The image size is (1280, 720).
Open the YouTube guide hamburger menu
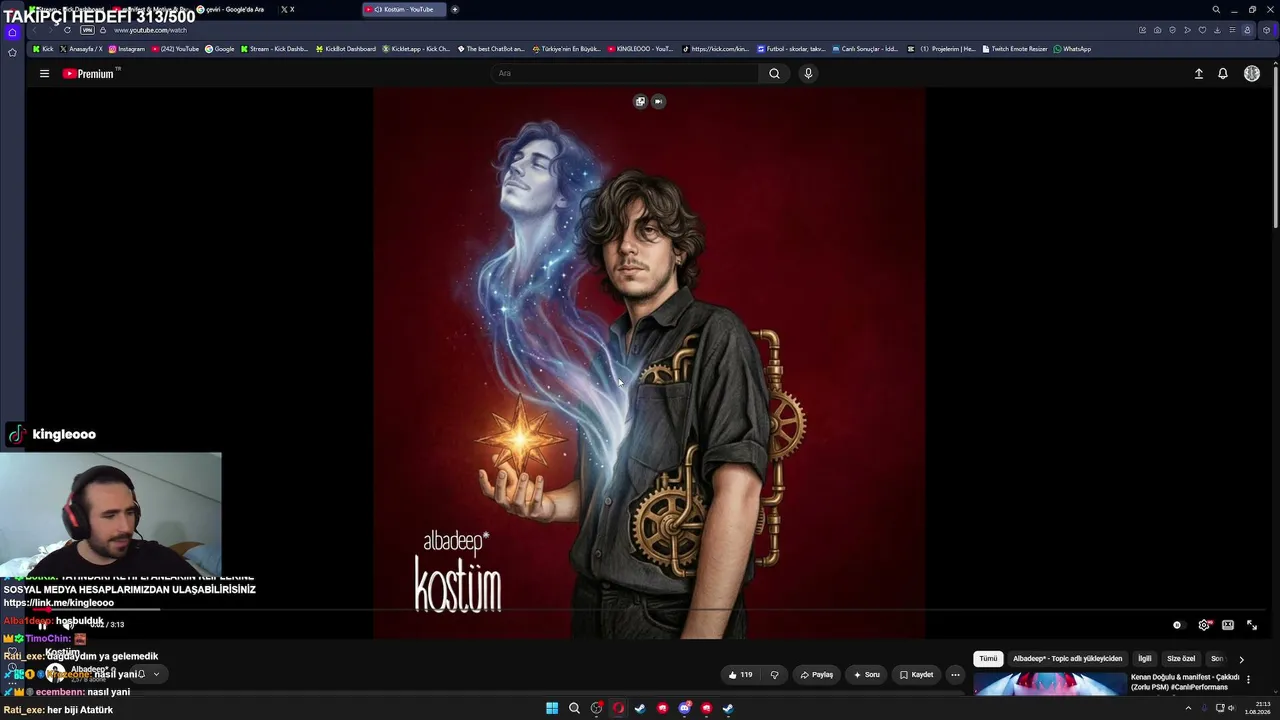pos(44,73)
